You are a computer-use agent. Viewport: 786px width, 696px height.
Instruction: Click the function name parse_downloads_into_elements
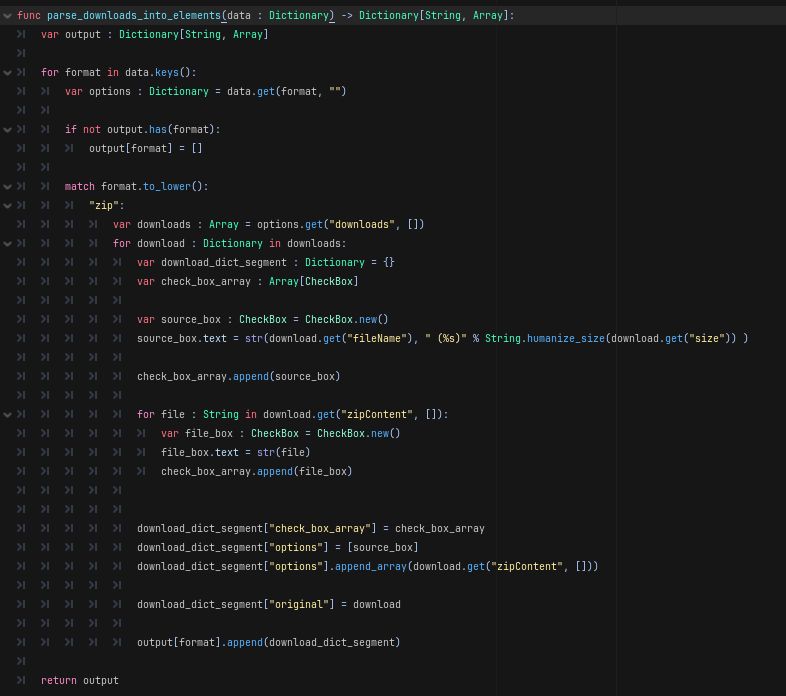pyautogui.click(x=134, y=16)
